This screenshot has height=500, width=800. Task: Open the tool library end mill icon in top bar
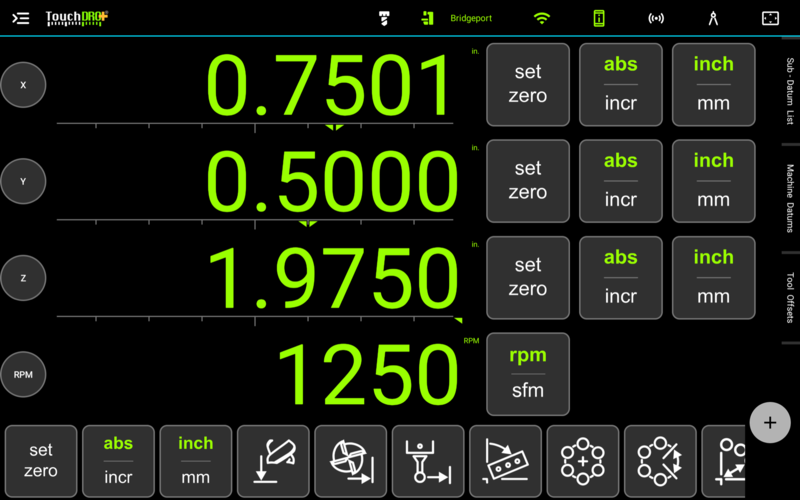[385, 18]
